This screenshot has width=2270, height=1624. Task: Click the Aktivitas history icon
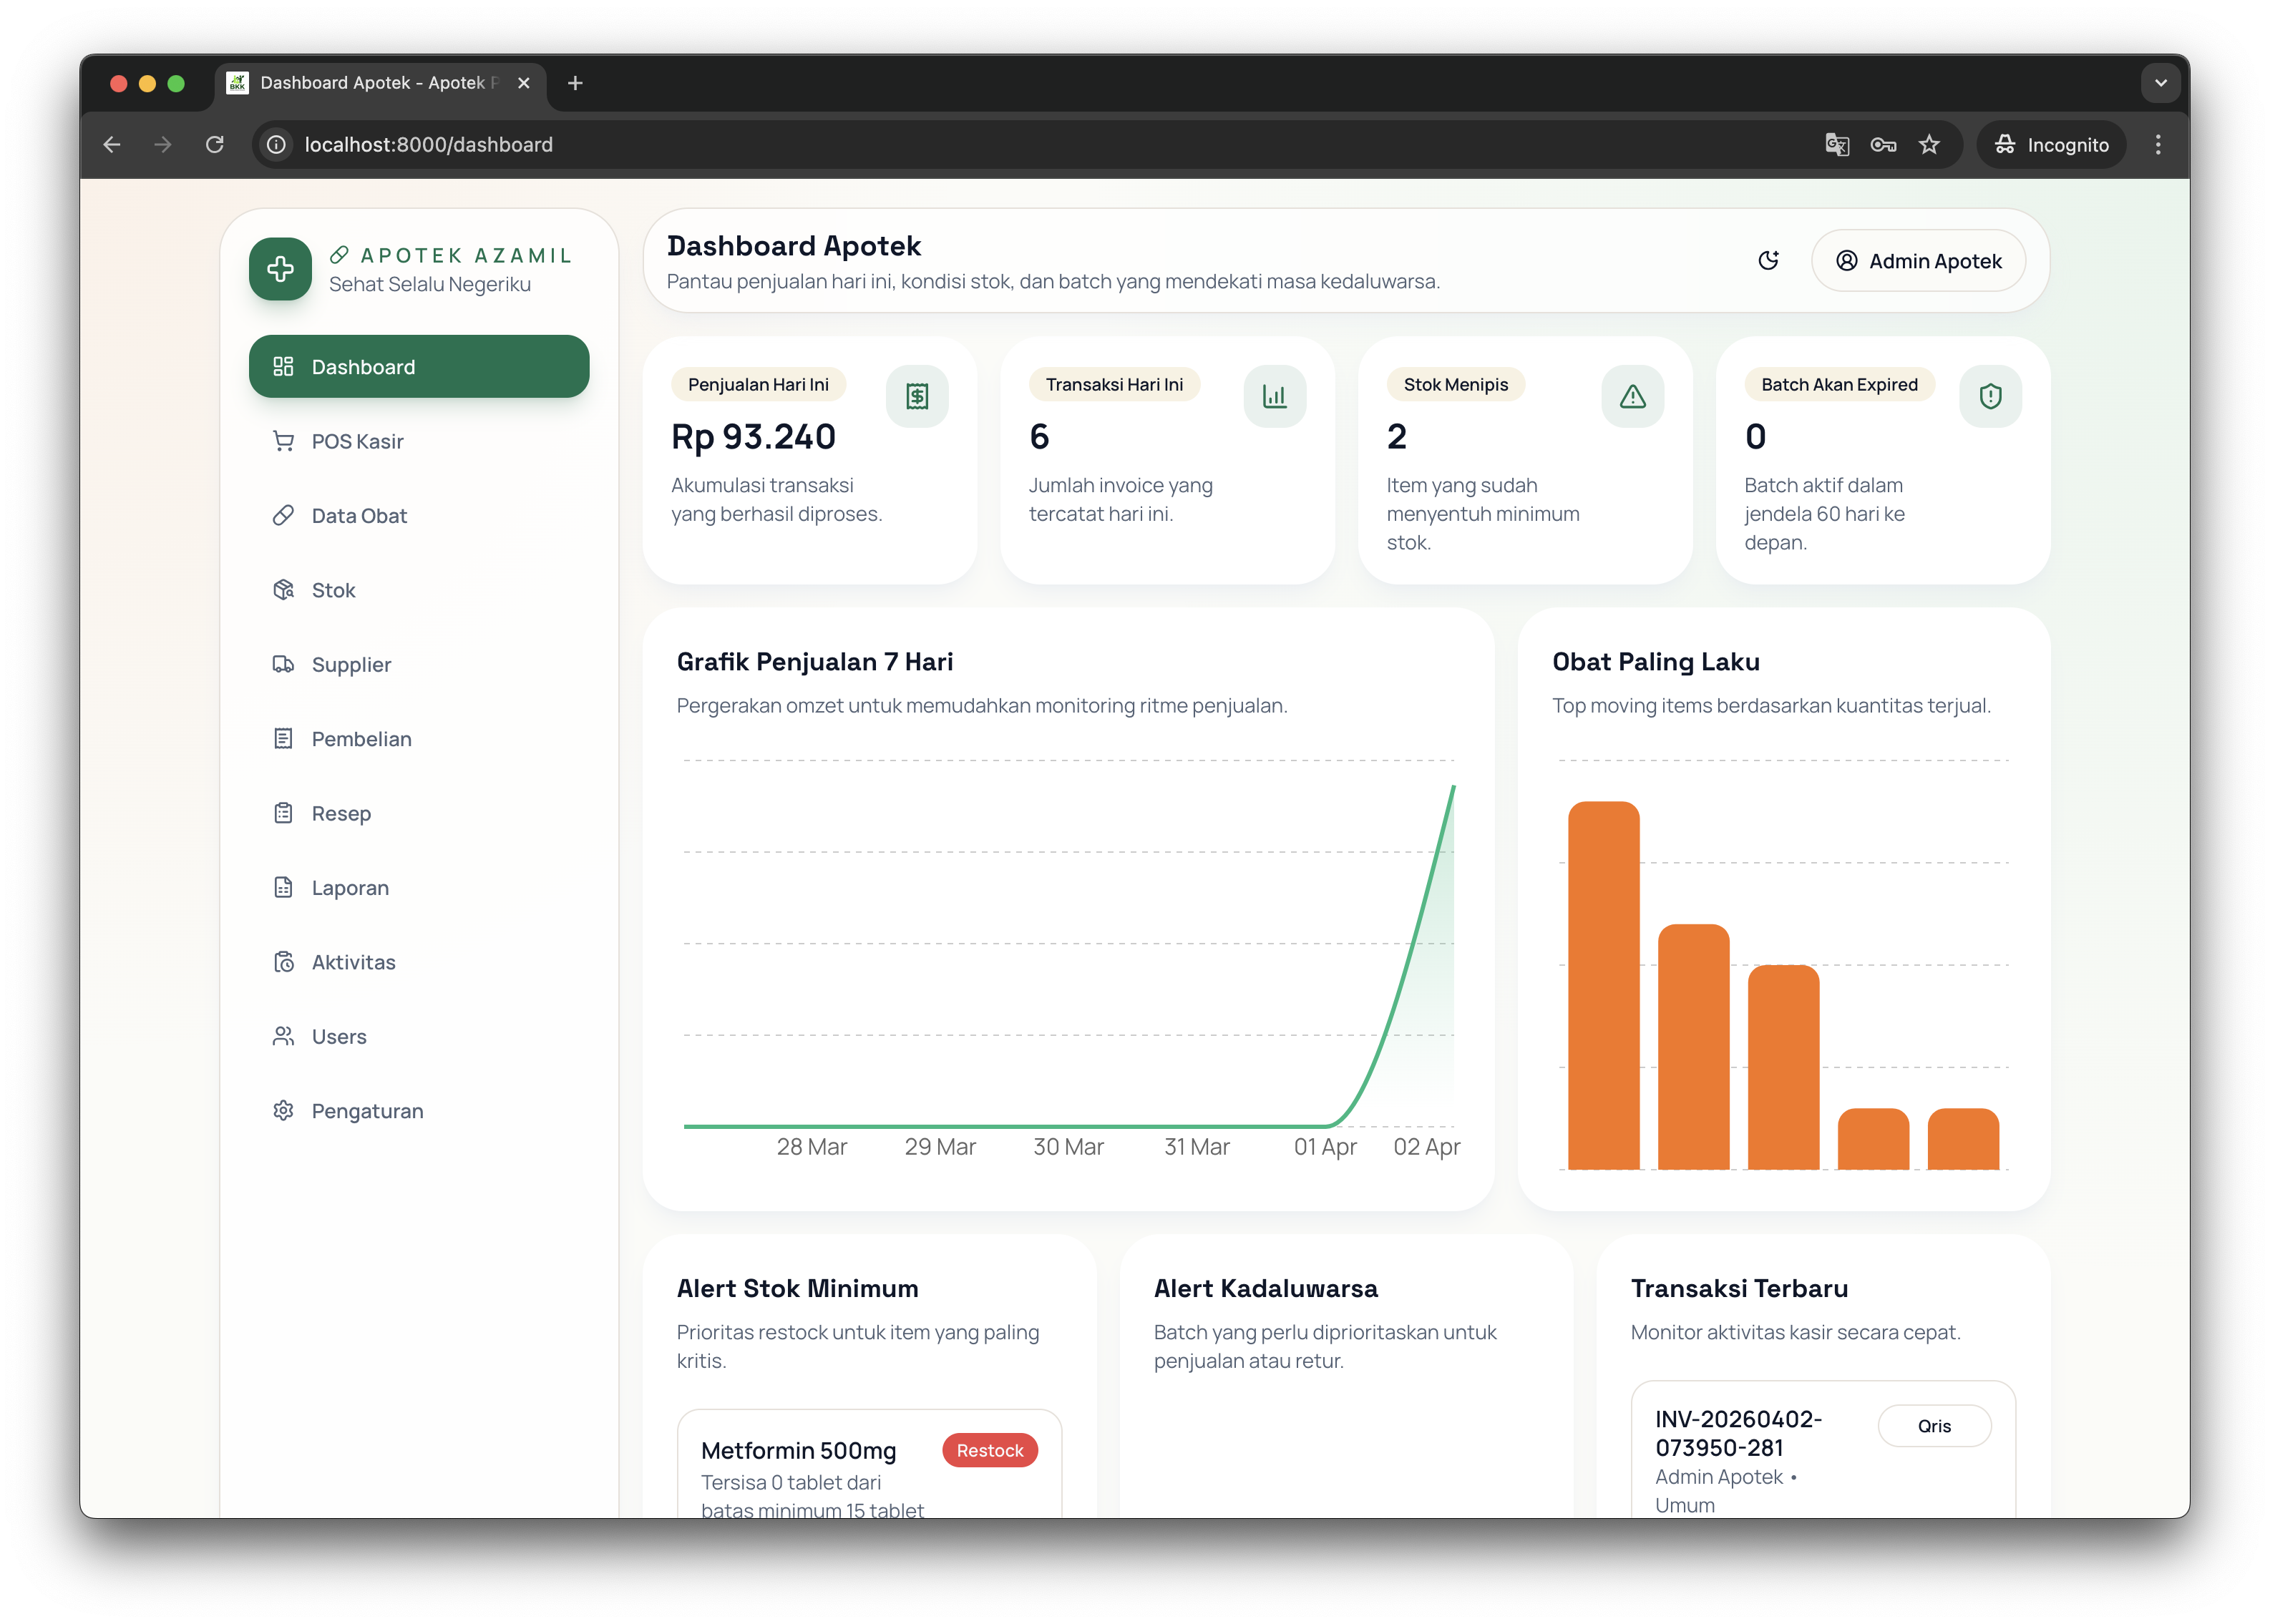[284, 962]
